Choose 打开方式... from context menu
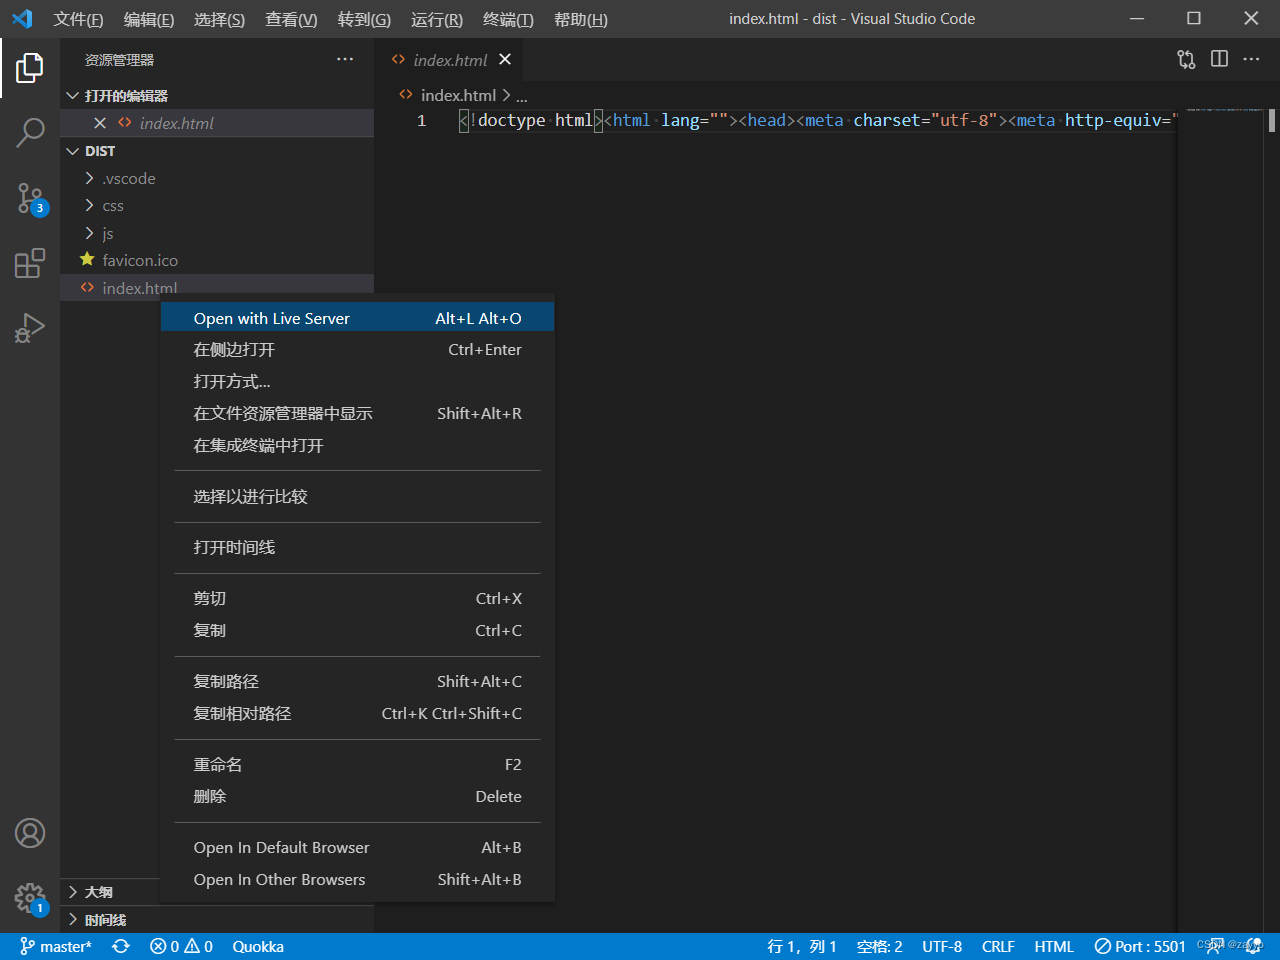The width and height of the screenshot is (1280, 960). pos(358,382)
